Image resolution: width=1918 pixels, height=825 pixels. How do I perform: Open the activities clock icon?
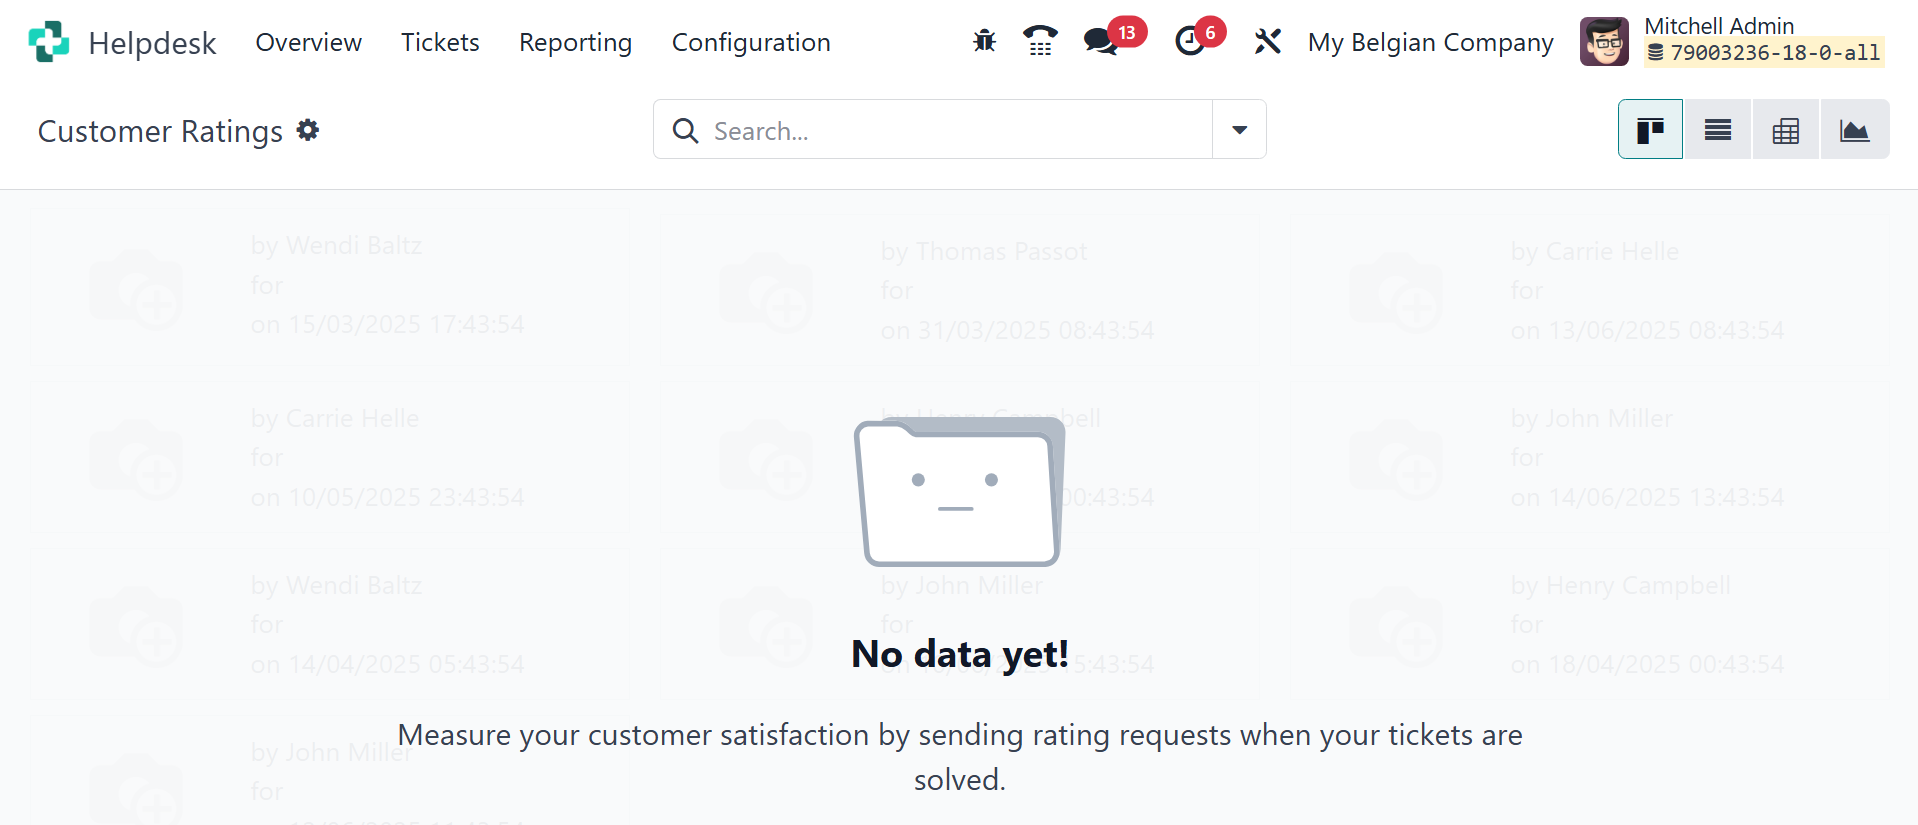(x=1190, y=41)
